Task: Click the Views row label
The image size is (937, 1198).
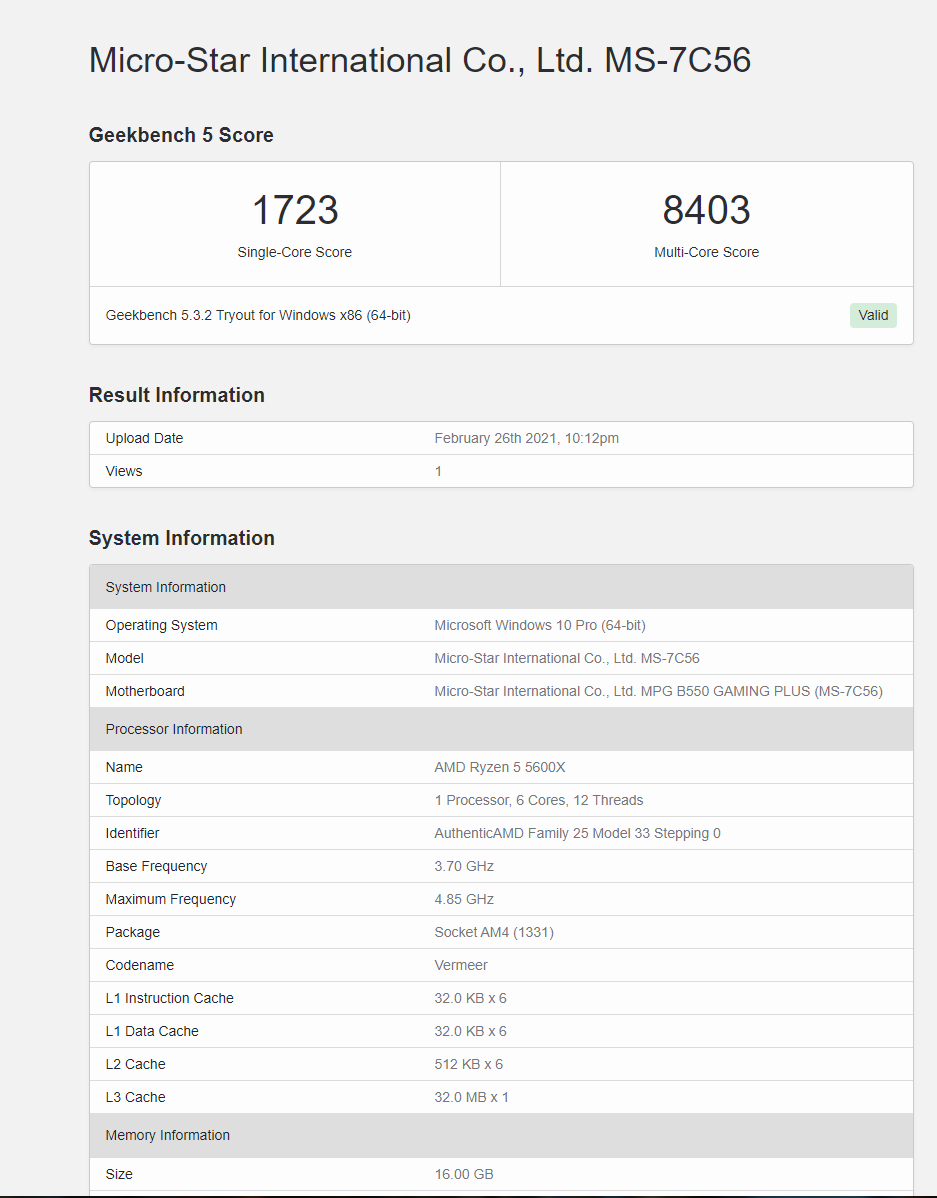Action: tap(124, 471)
